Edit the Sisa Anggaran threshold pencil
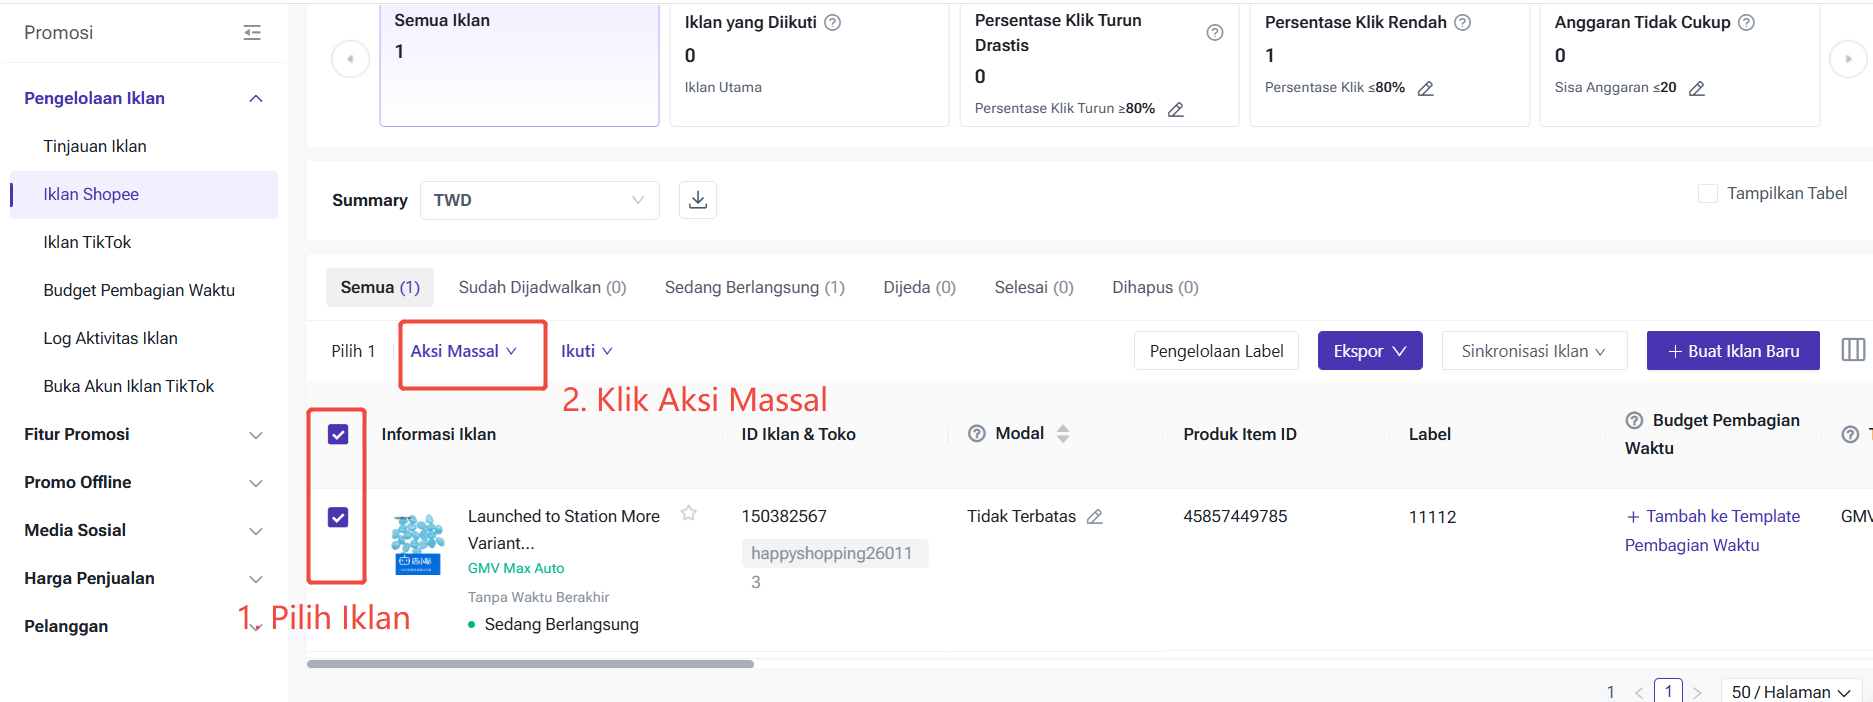The image size is (1873, 702). point(1697,88)
